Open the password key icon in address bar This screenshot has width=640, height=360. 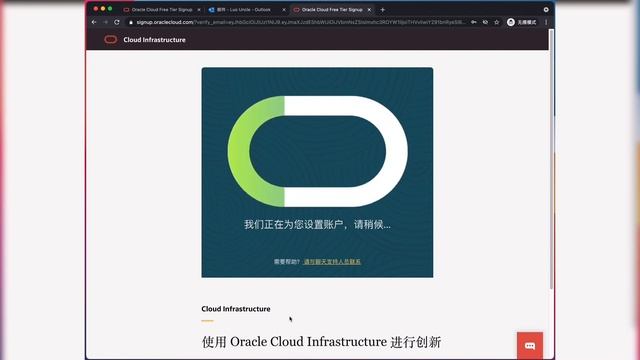tap(474, 22)
